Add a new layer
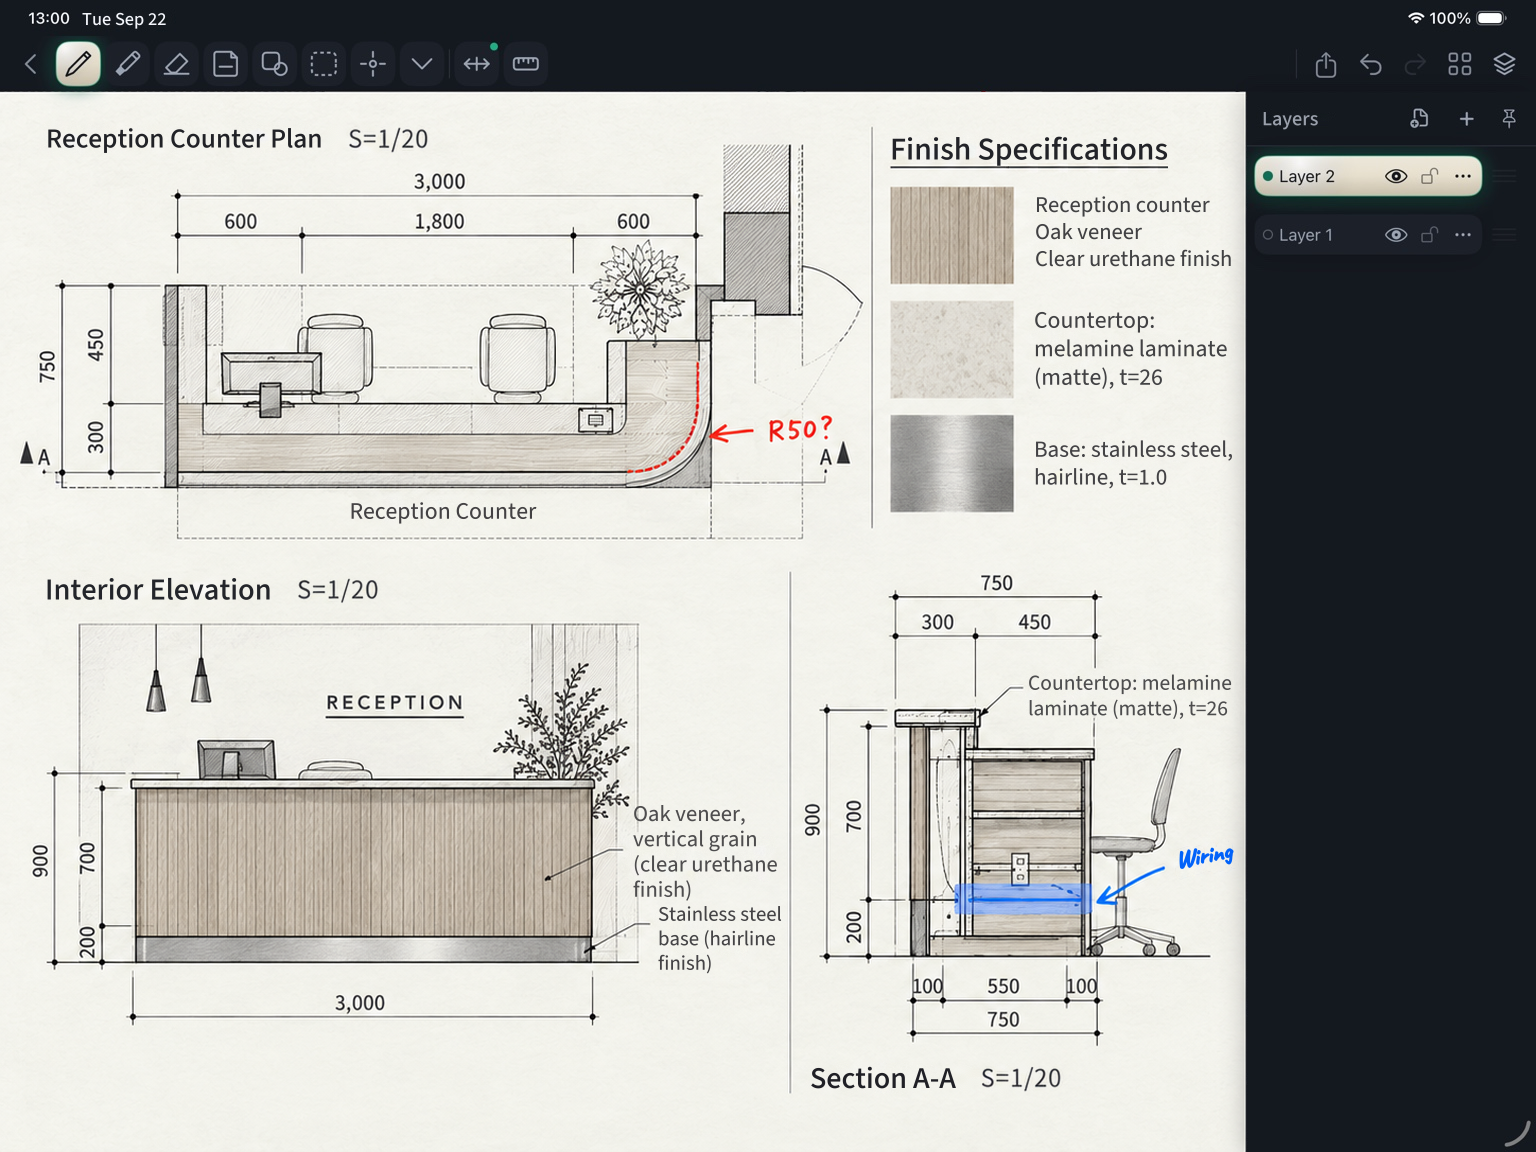 click(x=1467, y=119)
